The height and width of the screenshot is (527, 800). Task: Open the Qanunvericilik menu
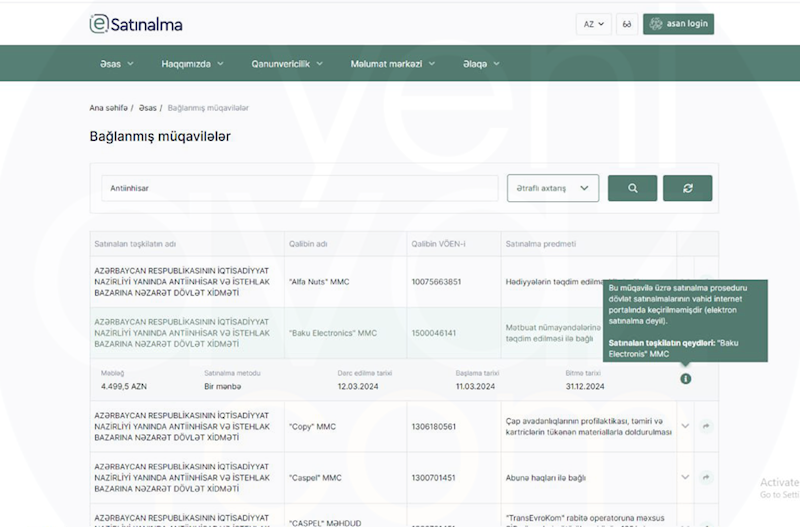click(286, 64)
